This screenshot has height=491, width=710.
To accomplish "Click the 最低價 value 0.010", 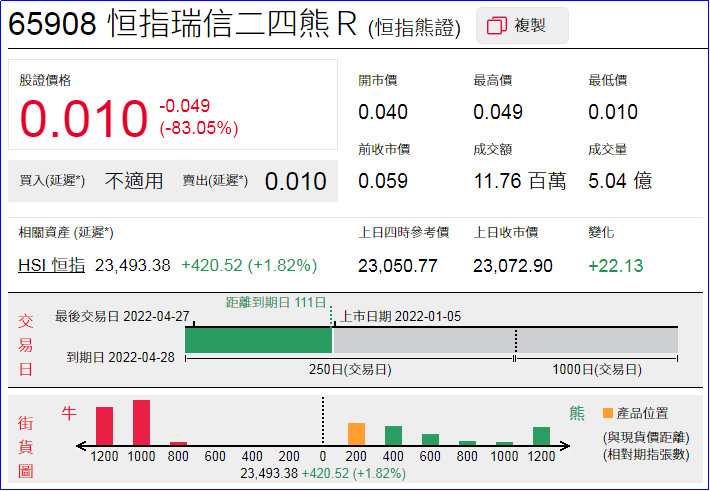I will click(x=613, y=112).
